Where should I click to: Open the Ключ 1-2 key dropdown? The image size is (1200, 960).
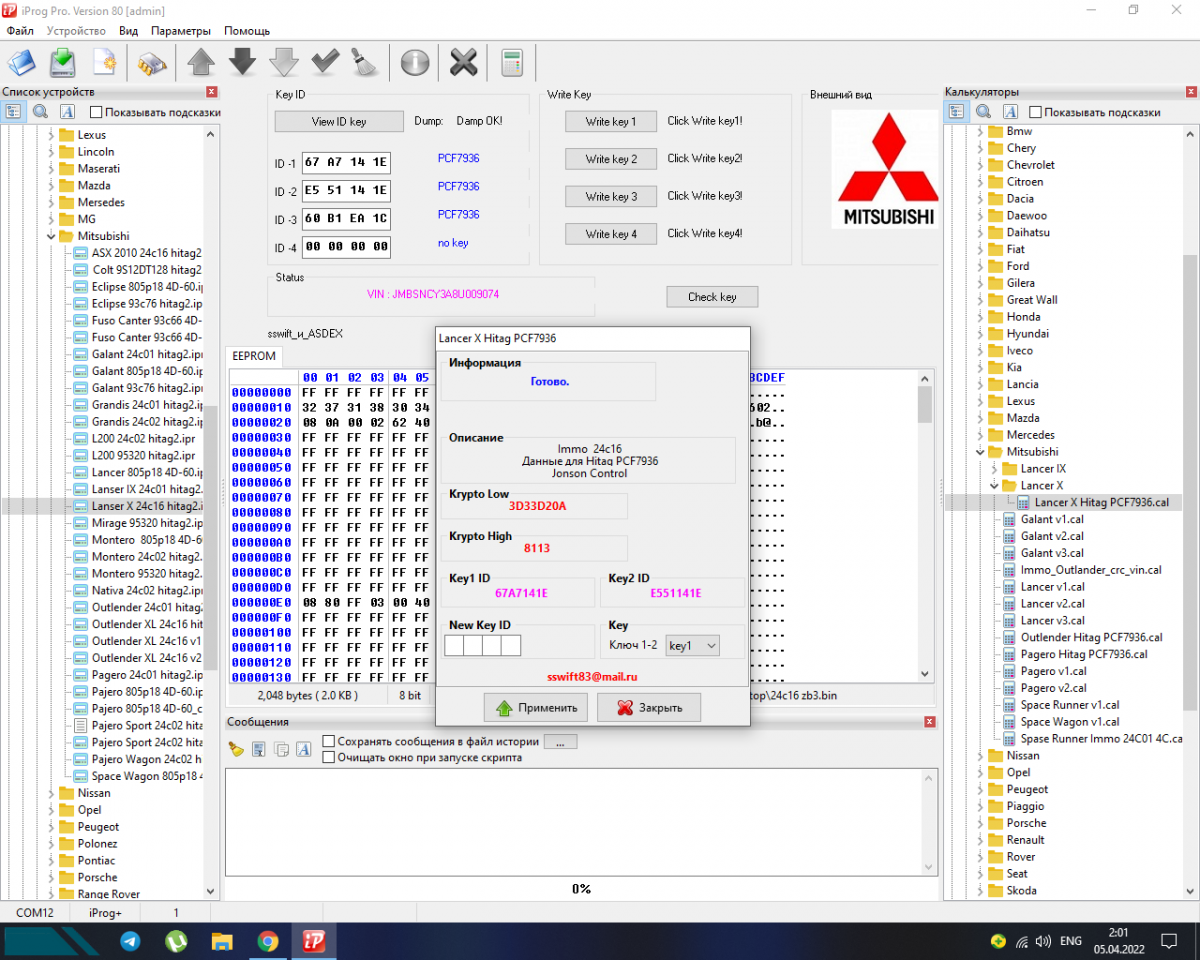(693, 646)
